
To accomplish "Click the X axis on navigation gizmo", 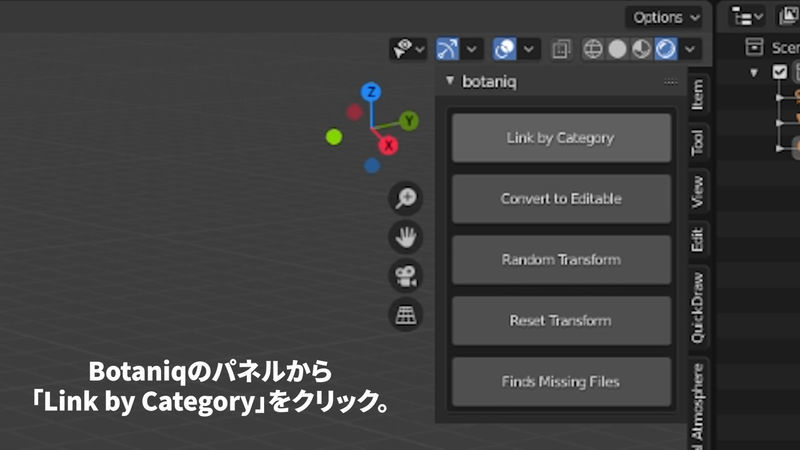I will pyautogui.click(x=388, y=145).
